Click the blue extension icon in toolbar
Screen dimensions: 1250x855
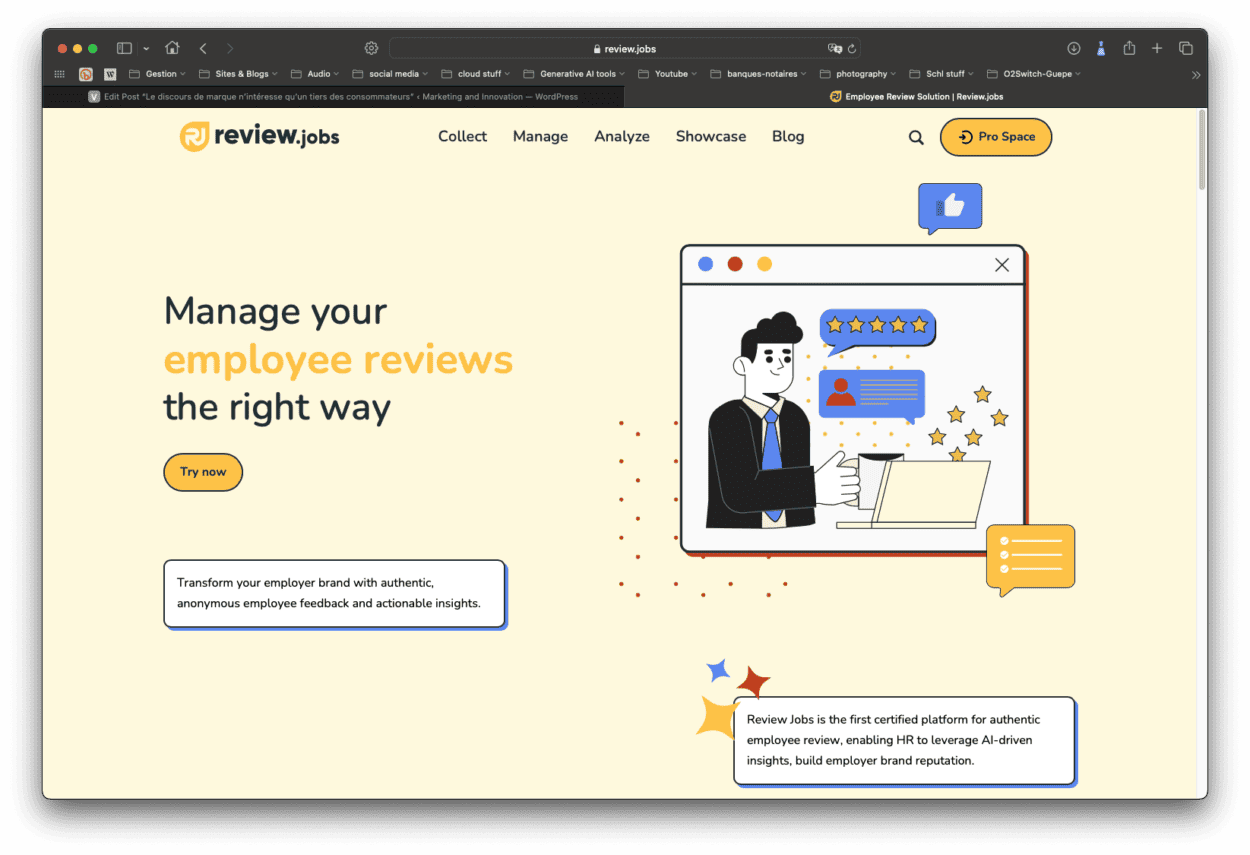(1101, 48)
